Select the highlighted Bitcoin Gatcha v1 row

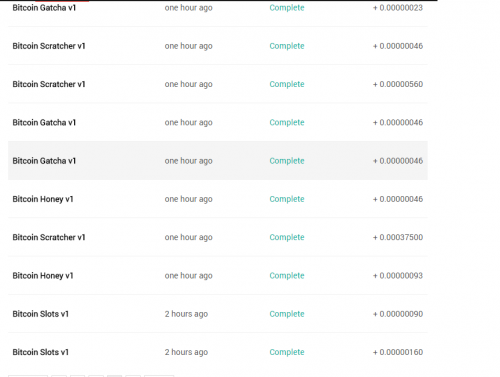pos(218,161)
